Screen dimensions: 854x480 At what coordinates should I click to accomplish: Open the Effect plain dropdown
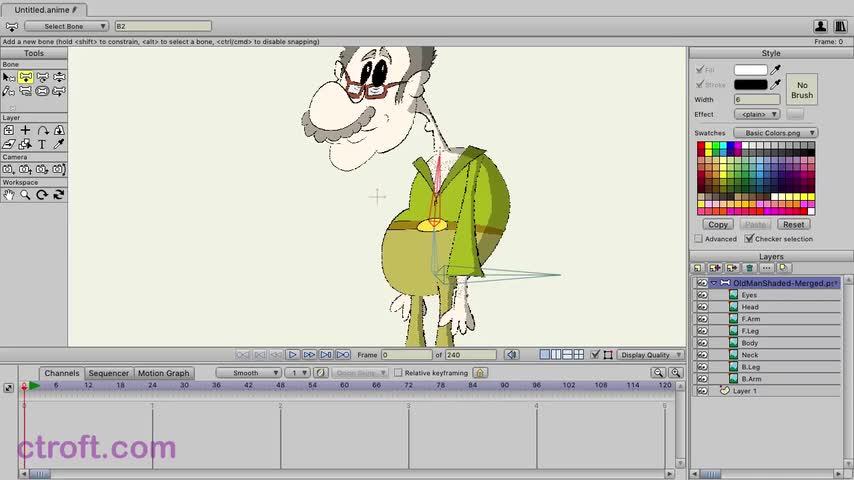coord(757,114)
